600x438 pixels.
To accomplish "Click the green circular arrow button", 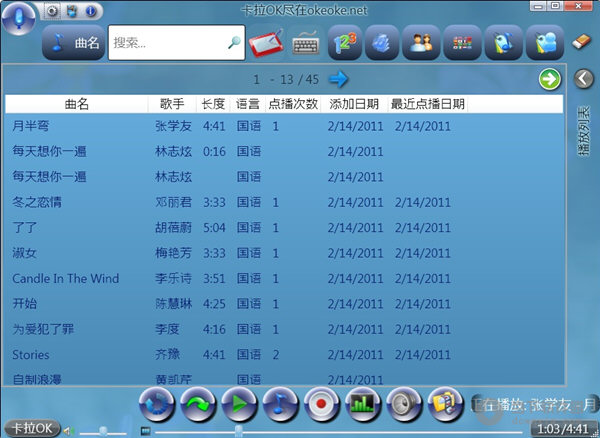I will 550,79.
